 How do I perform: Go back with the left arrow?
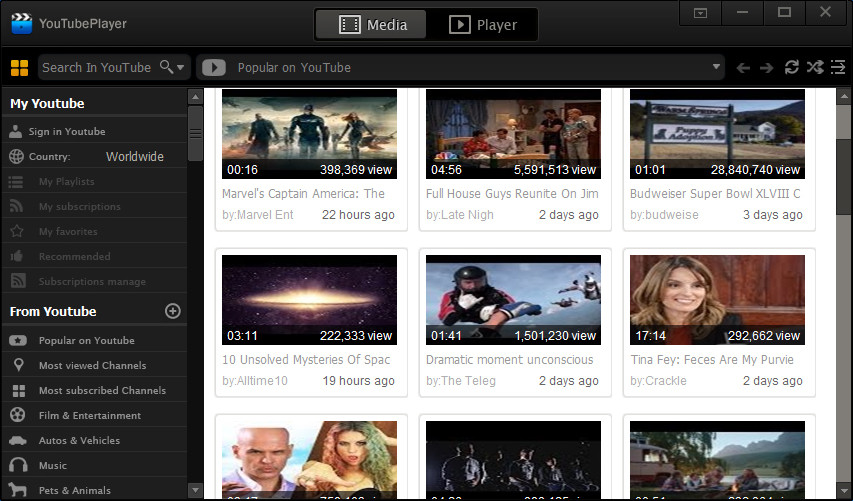coord(743,68)
